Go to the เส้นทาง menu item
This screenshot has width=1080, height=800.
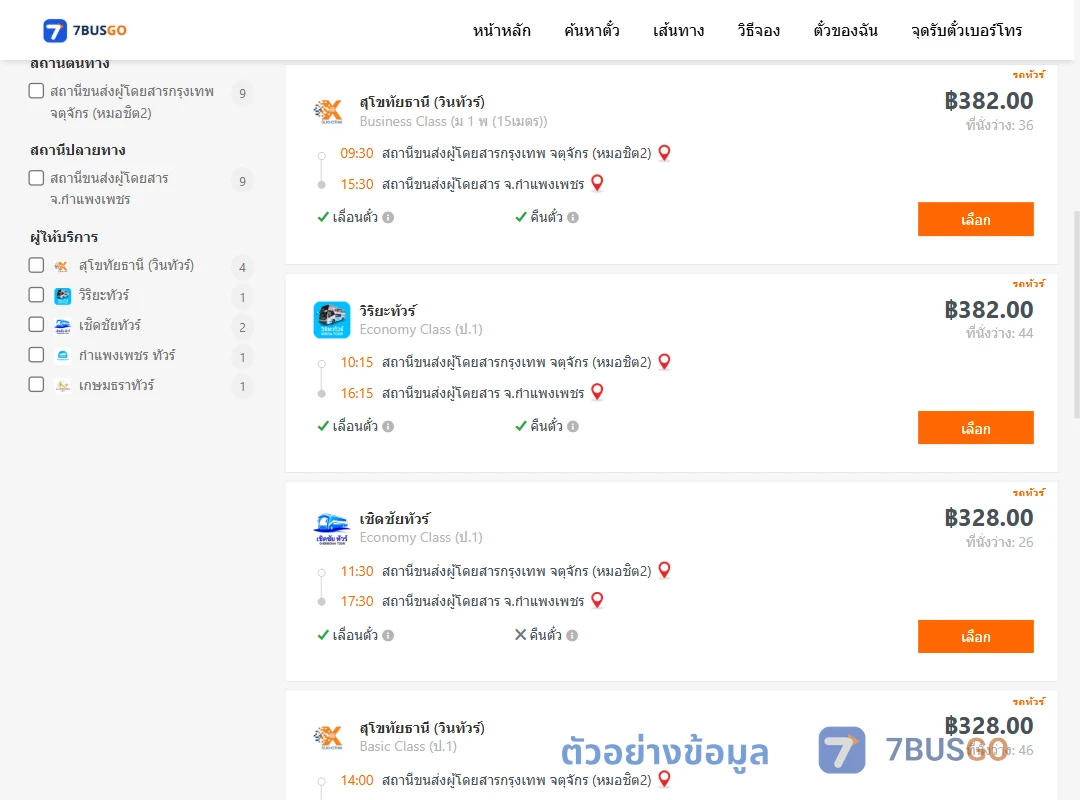[x=678, y=30]
